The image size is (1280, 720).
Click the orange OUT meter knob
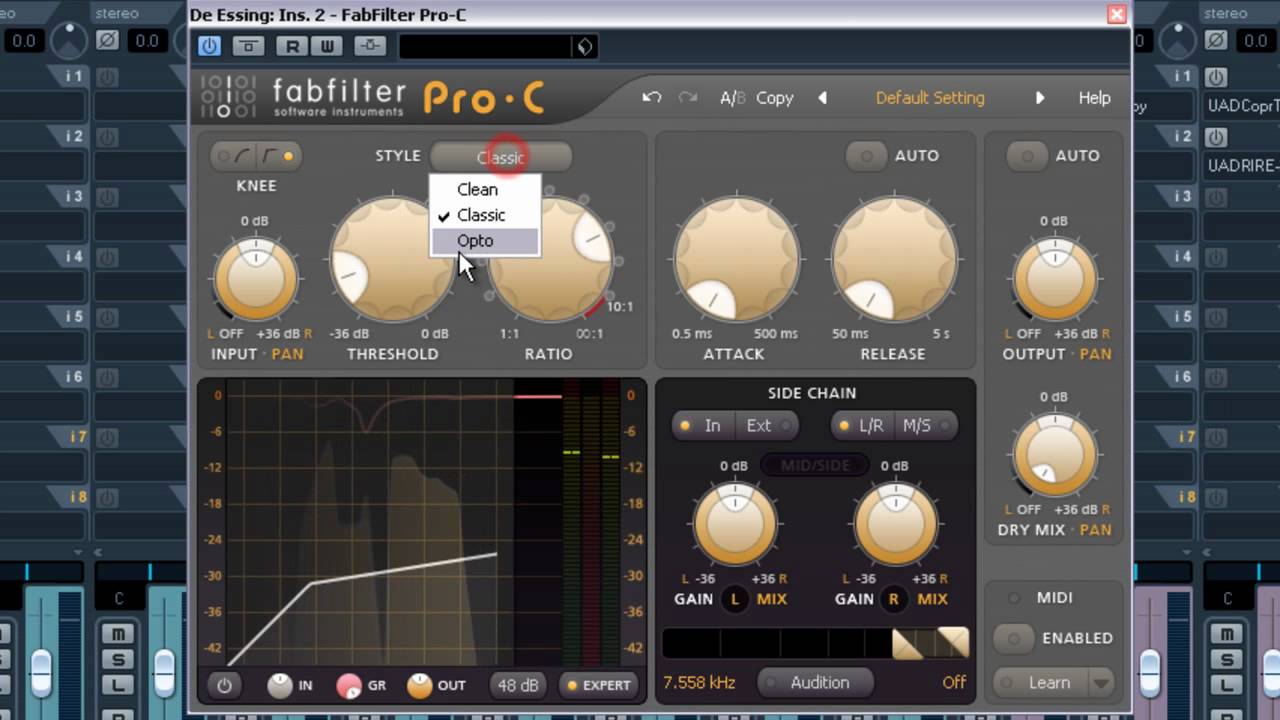pos(420,686)
